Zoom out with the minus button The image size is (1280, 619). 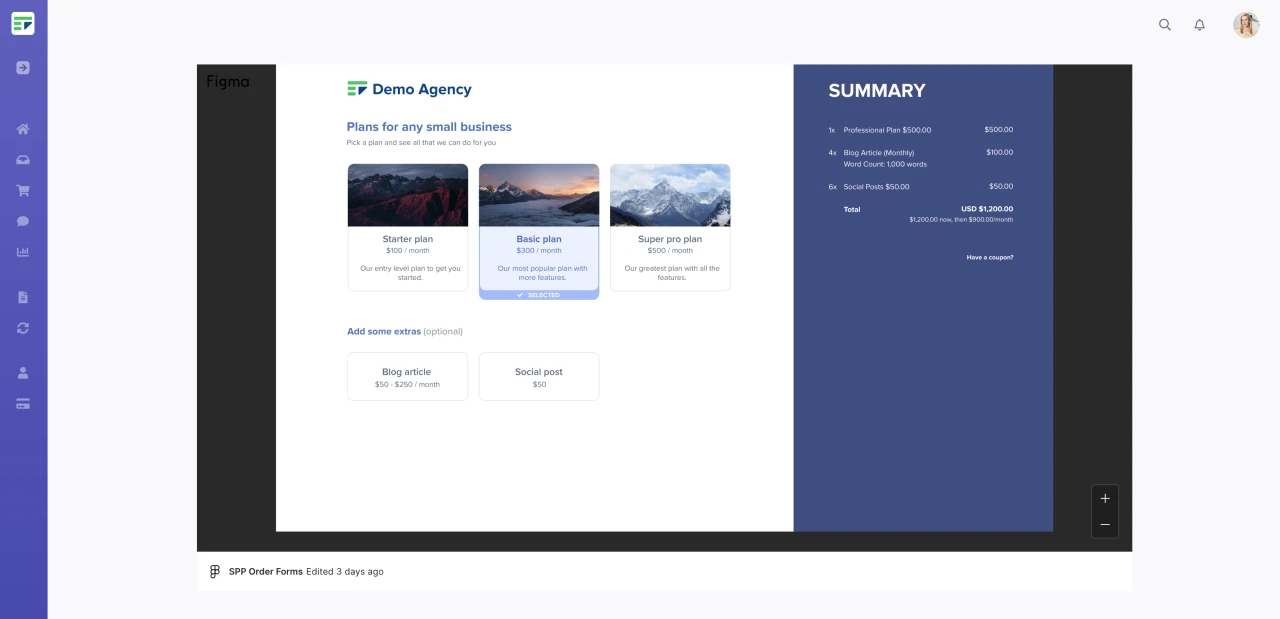click(1105, 524)
